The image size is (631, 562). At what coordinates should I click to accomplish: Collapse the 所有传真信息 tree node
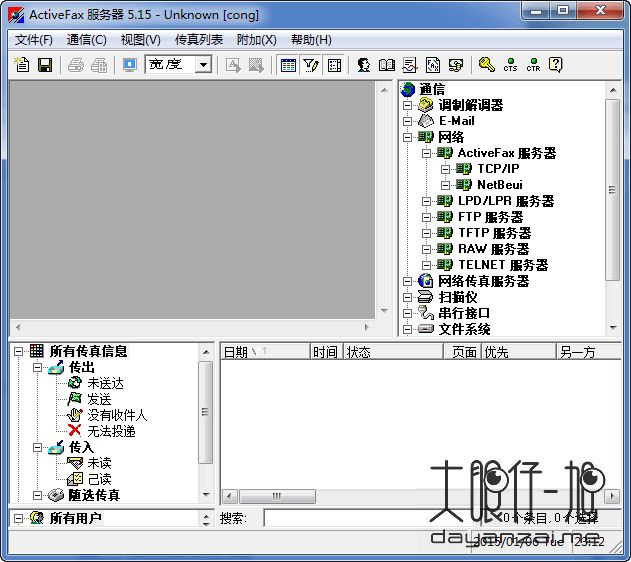19,351
